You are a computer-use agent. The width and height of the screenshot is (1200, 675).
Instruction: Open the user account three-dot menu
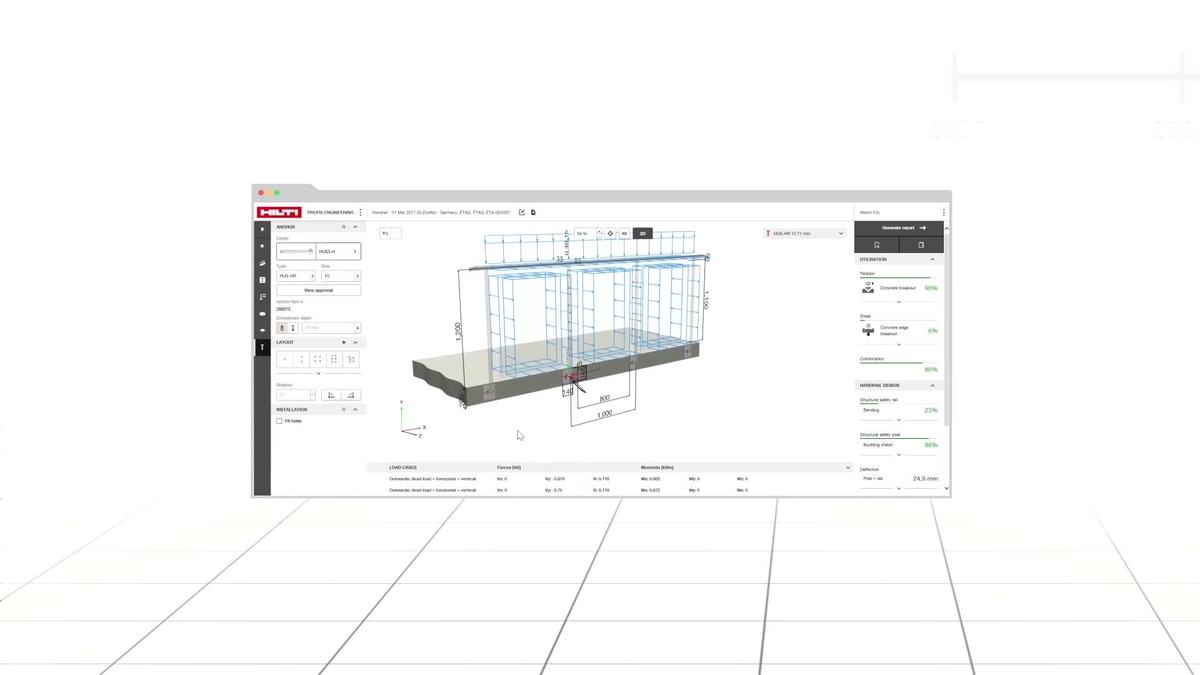(x=943, y=212)
